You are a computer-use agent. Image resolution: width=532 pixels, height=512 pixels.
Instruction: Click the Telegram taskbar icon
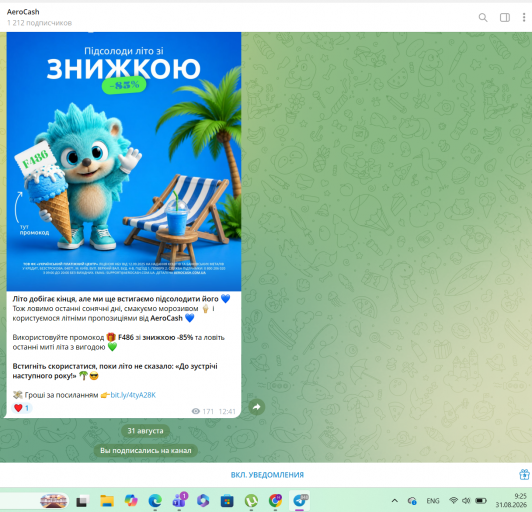300,500
